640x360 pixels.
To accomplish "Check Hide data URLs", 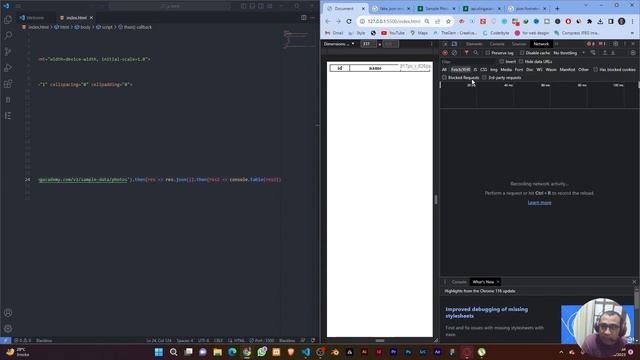I will (x=521, y=62).
